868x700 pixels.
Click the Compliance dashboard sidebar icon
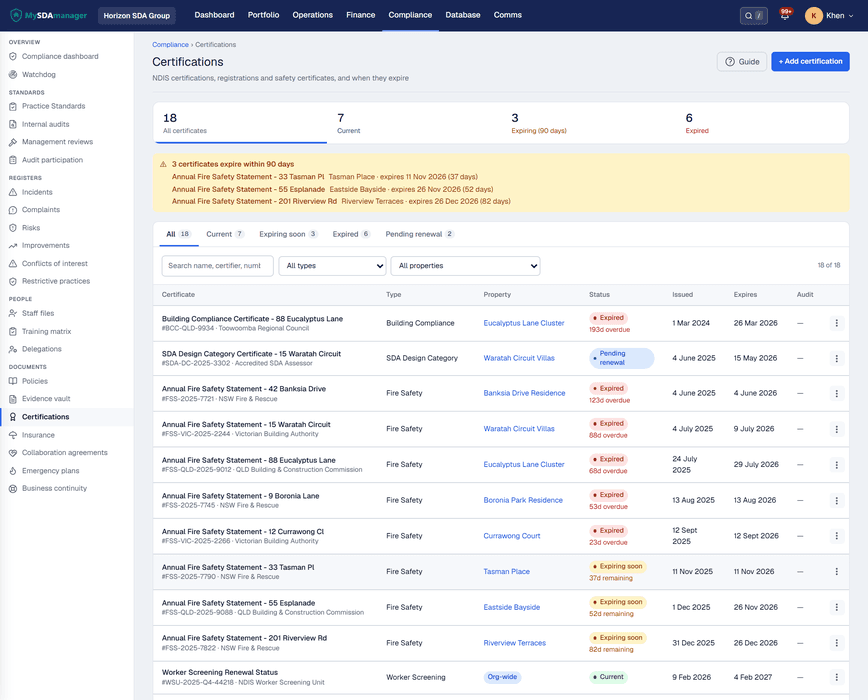pos(13,56)
